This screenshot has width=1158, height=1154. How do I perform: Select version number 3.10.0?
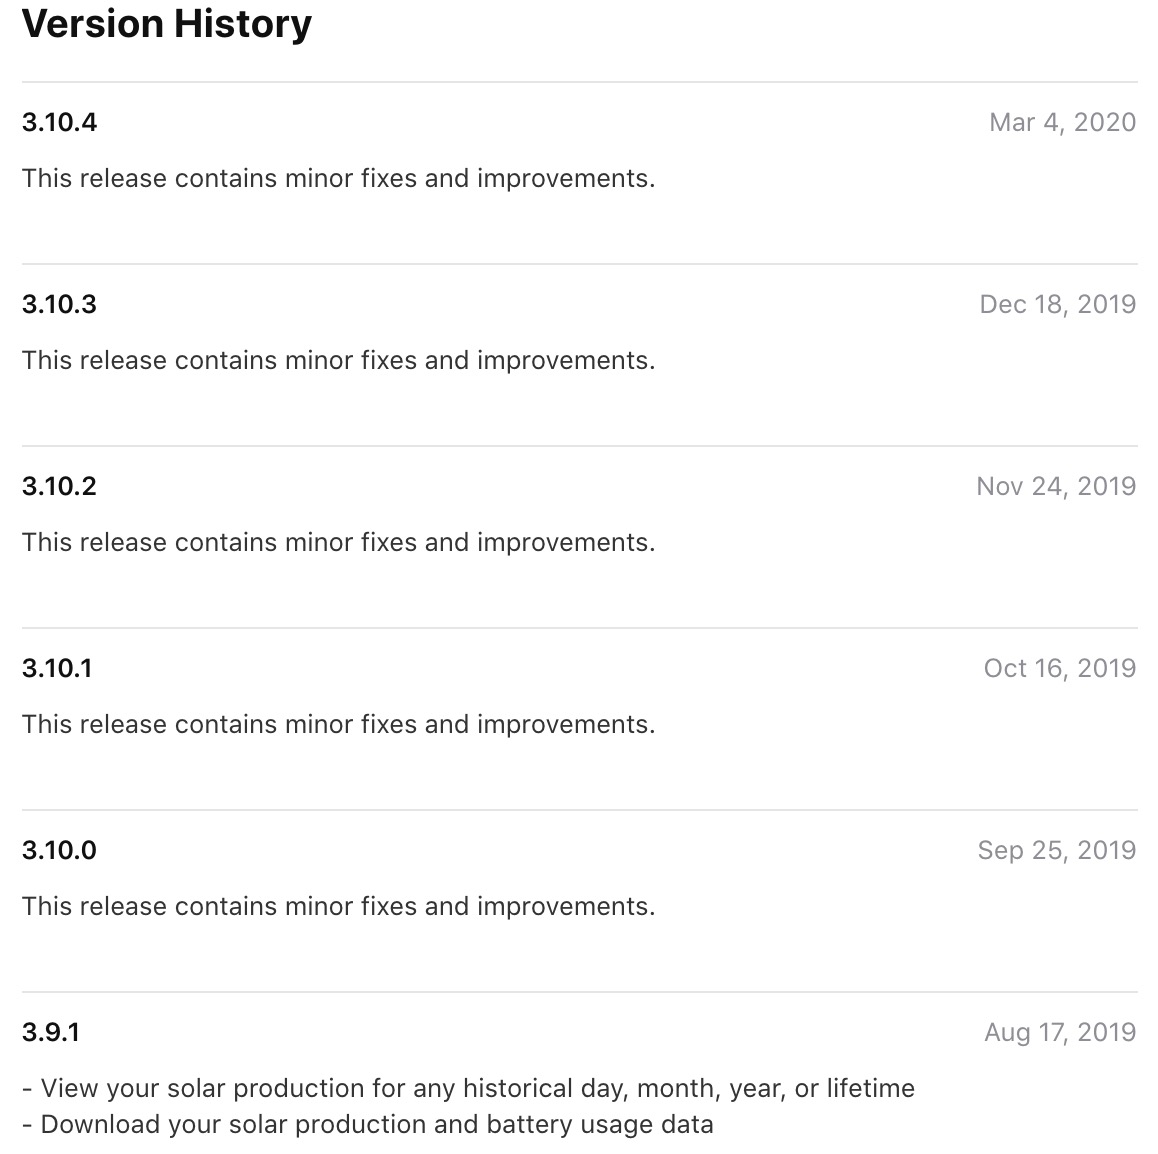[x=60, y=850]
